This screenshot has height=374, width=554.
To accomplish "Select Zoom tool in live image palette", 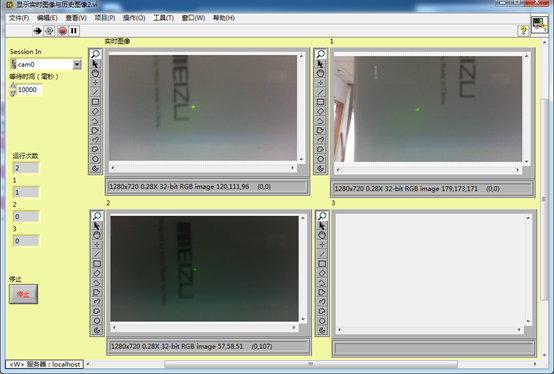I will pyautogui.click(x=95, y=54).
